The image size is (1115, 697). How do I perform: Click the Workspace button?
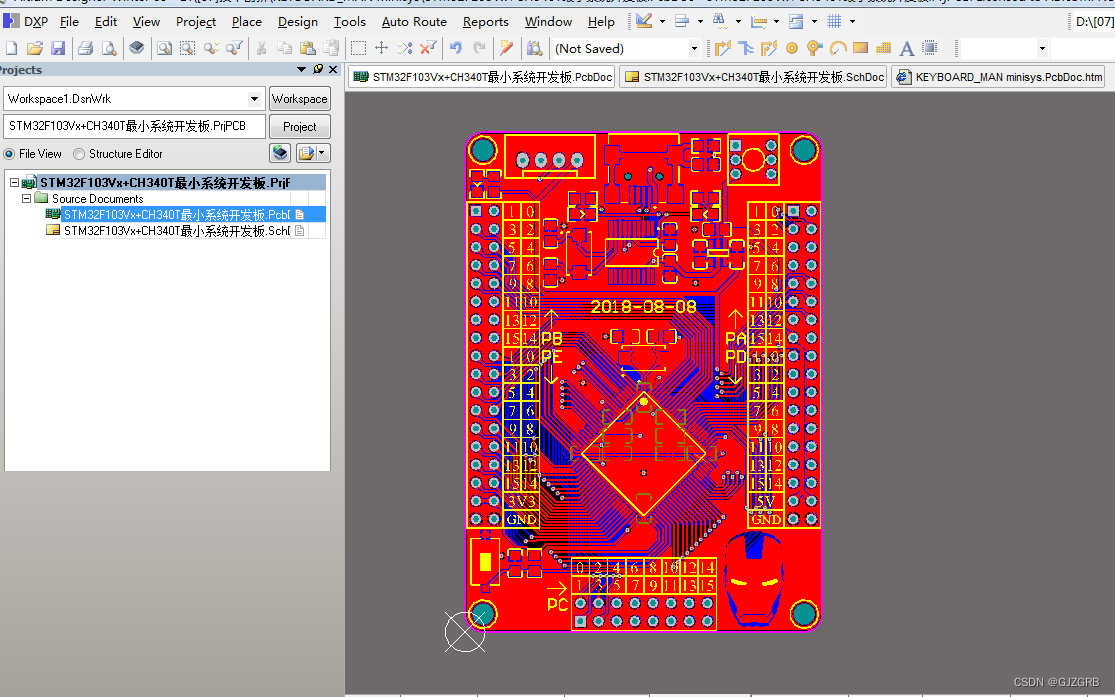pos(299,98)
